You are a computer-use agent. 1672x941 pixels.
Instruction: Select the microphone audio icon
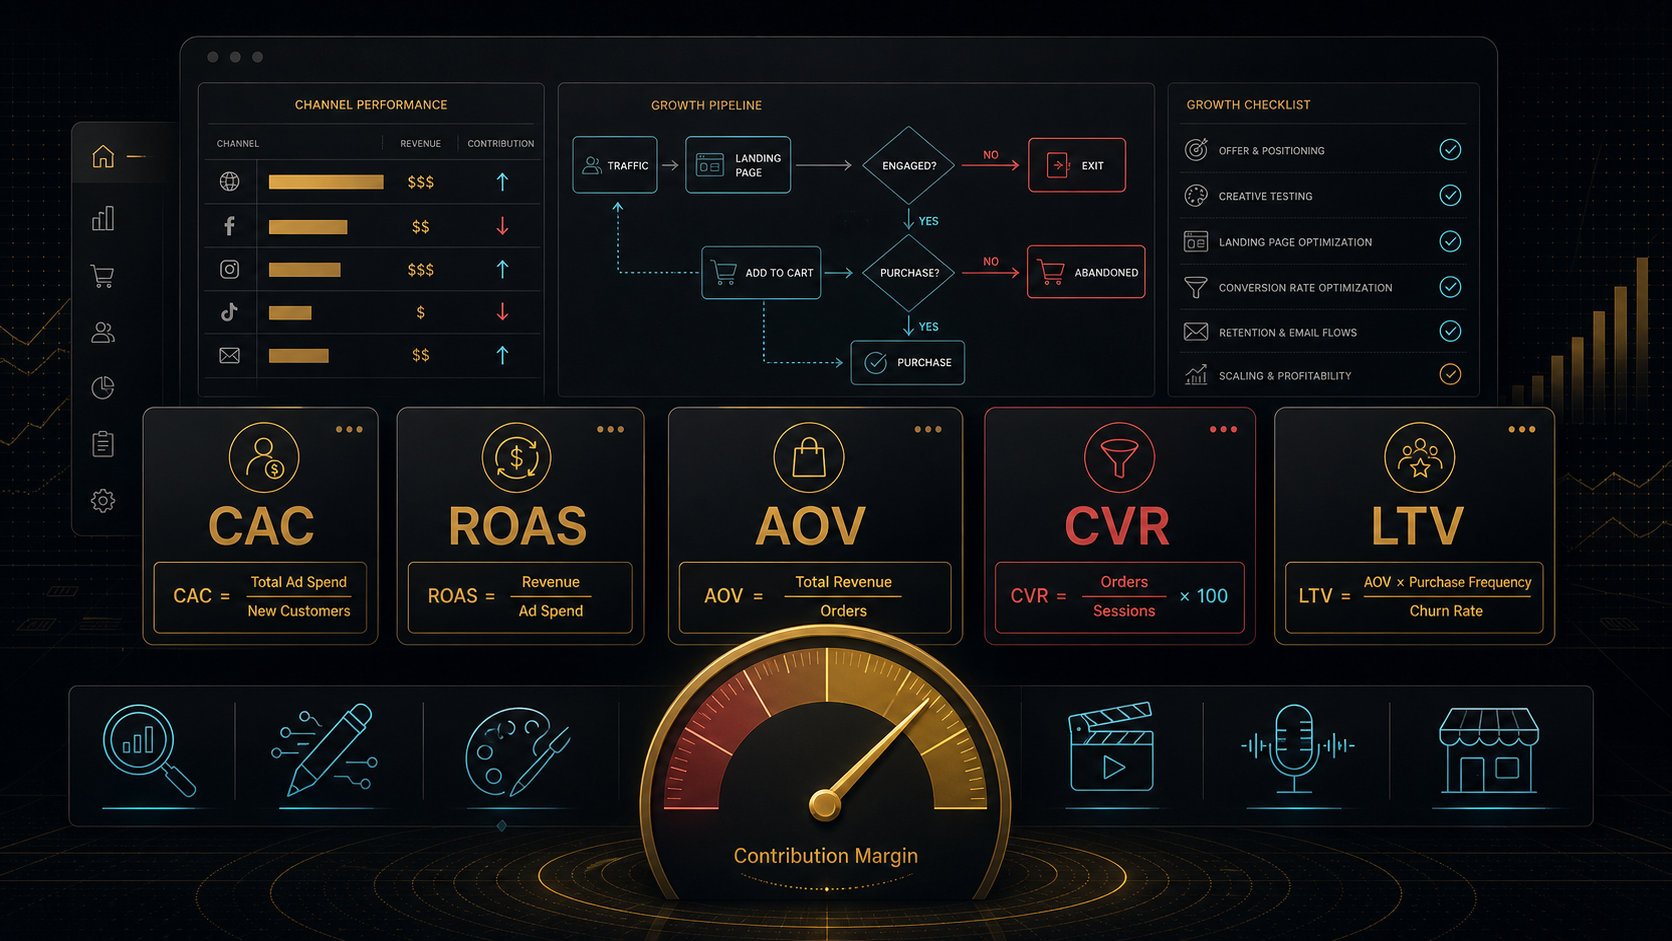click(x=1296, y=748)
